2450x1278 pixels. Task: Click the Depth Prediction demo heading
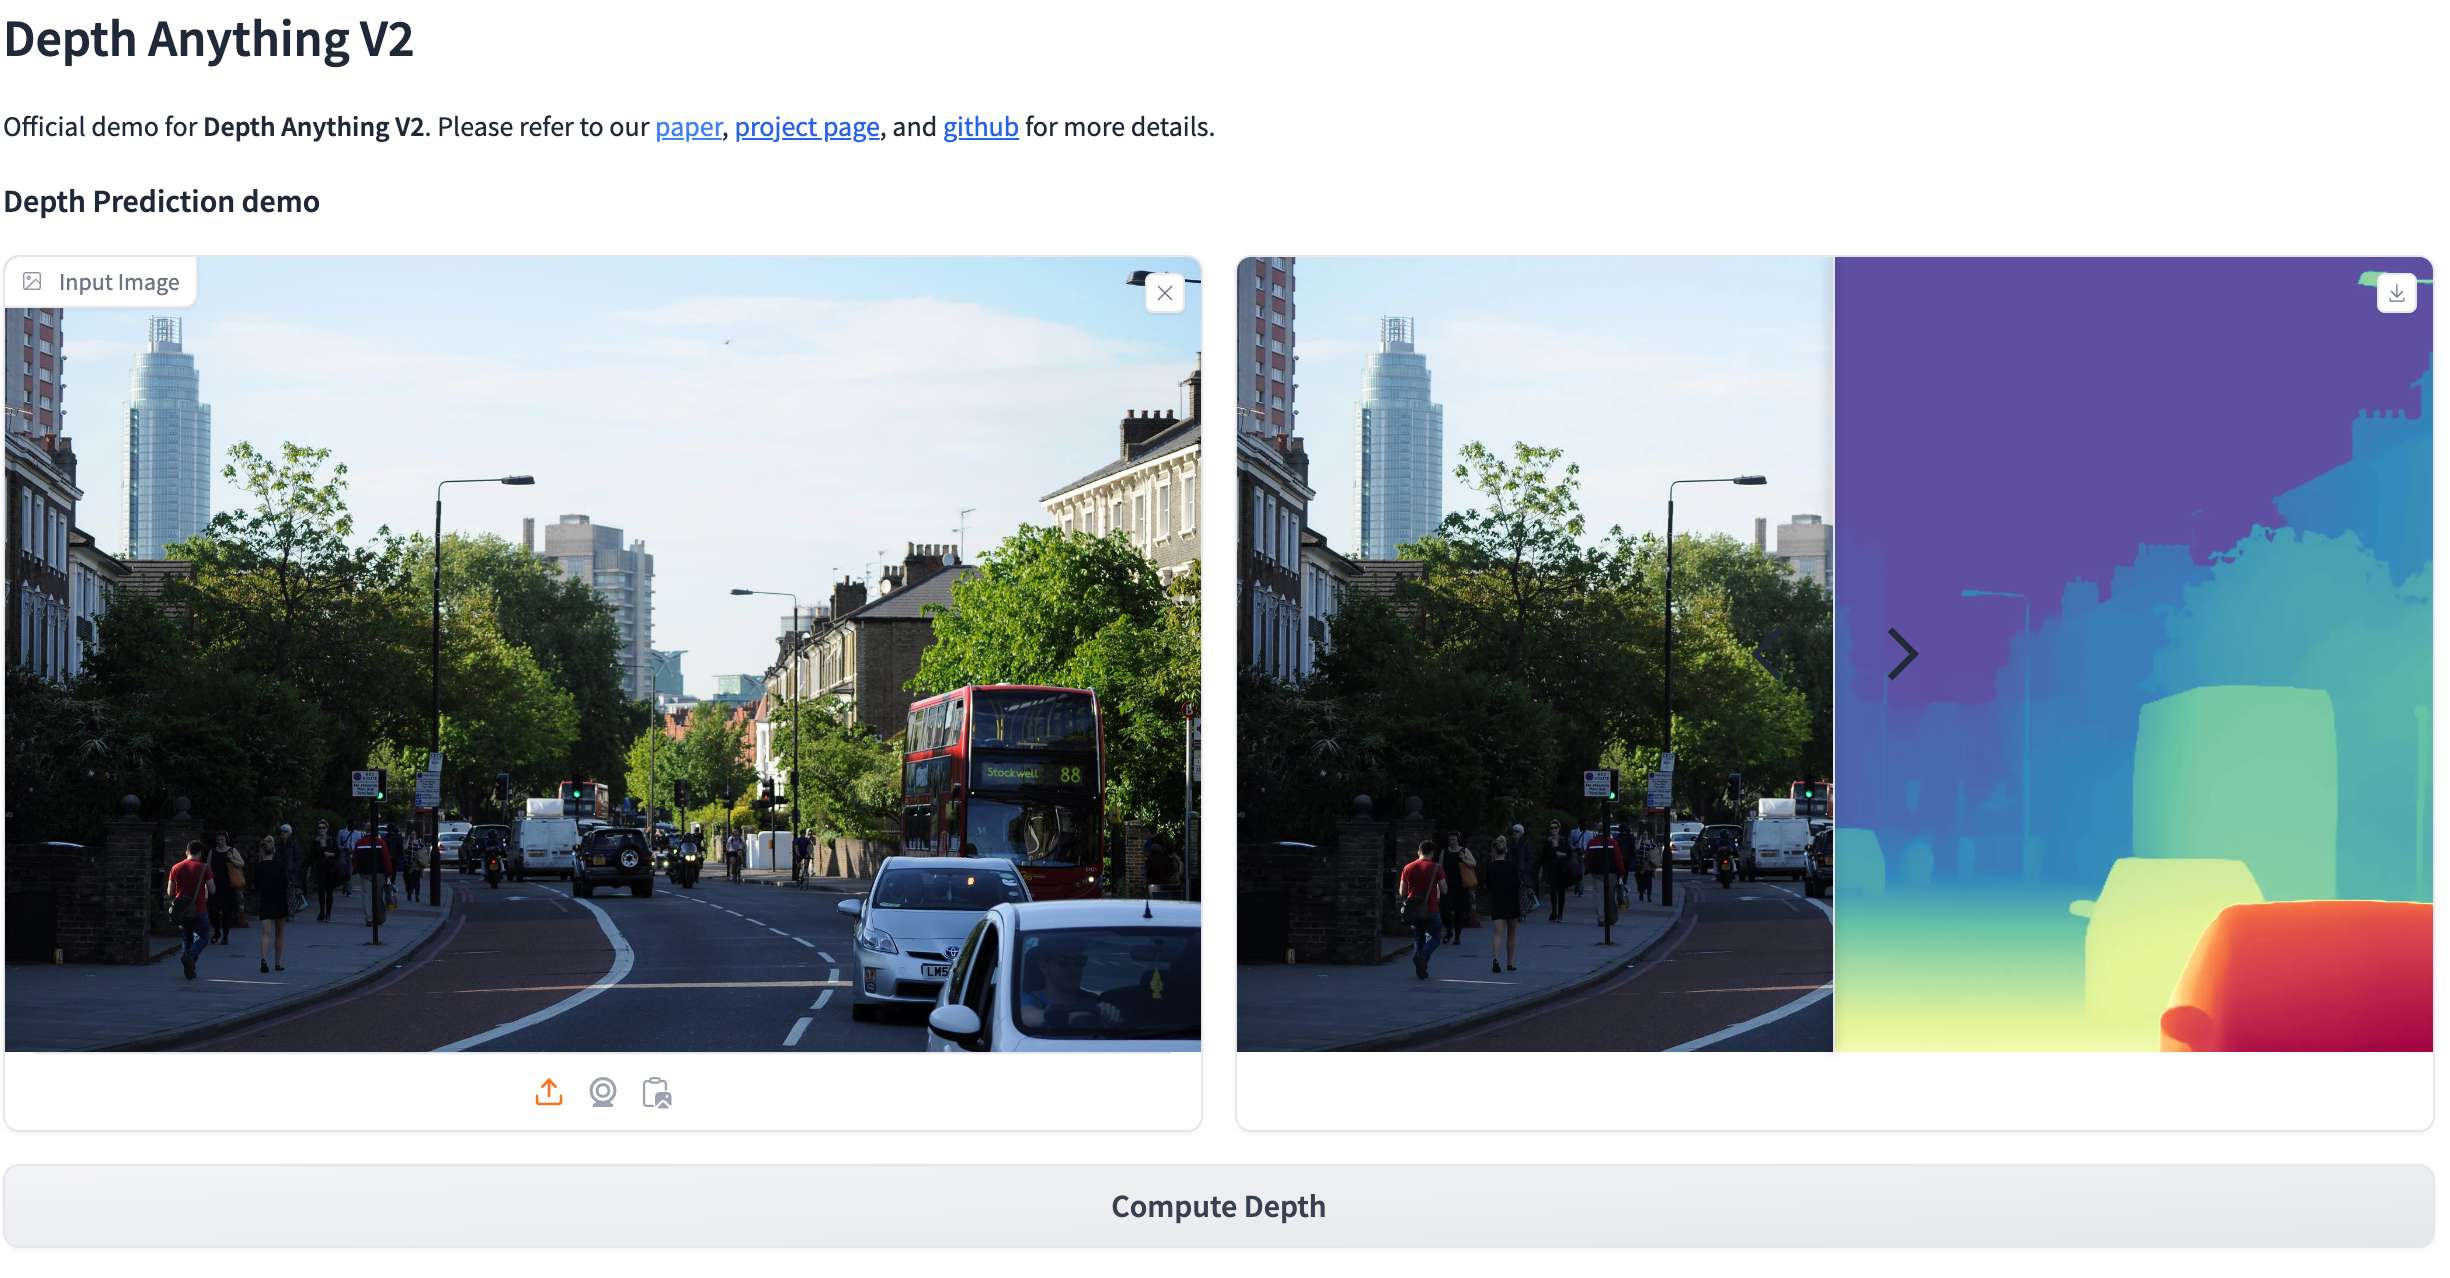click(x=161, y=201)
